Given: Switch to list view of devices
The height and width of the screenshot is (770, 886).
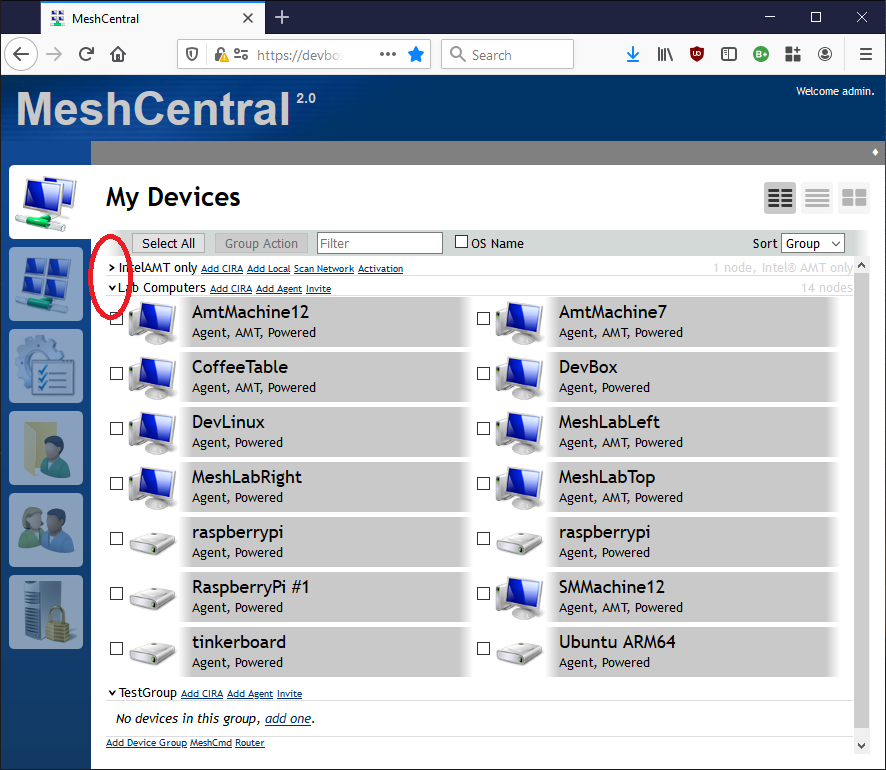Looking at the screenshot, I should click(x=816, y=198).
